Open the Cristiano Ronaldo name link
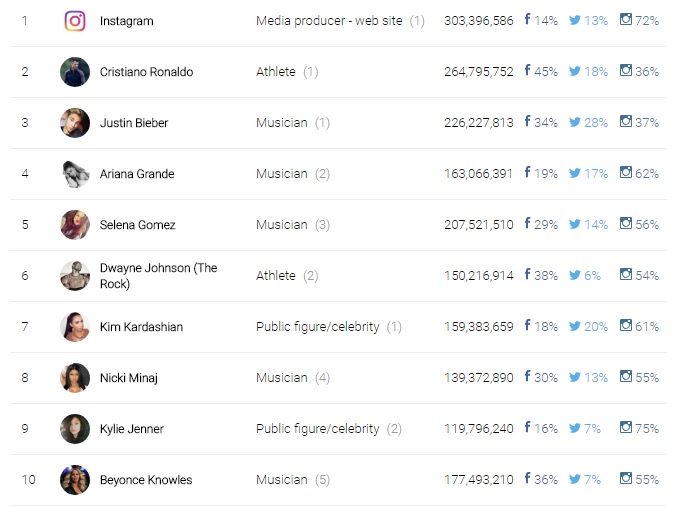Image resolution: width=683 pixels, height=507 pixels. pyautogui.click(x=146, y=72)
